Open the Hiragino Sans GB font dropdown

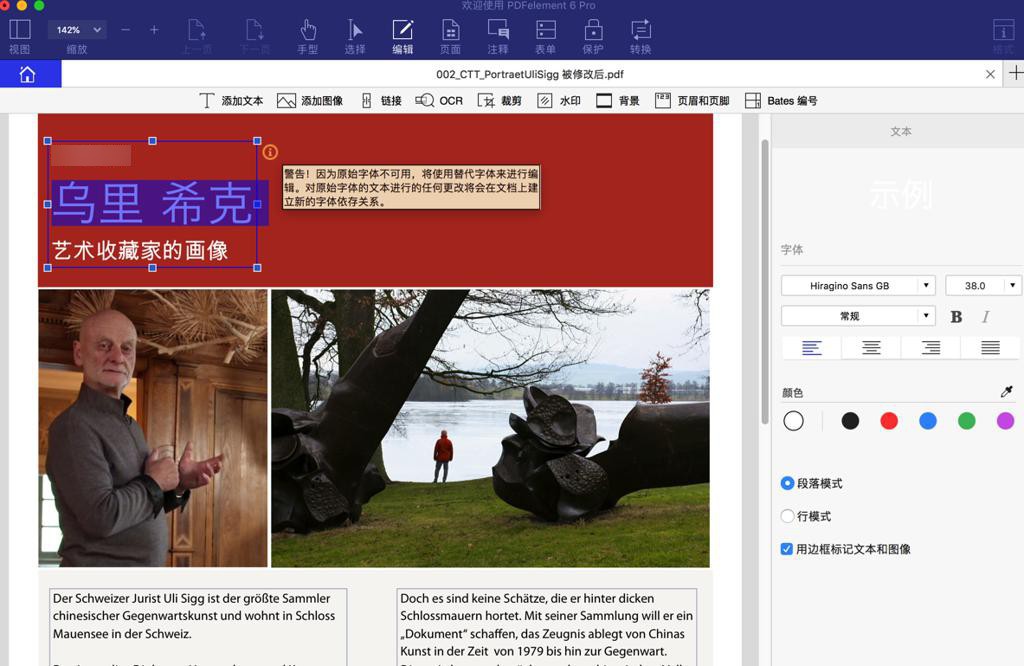pyautogui.click(x=858, y=286)
